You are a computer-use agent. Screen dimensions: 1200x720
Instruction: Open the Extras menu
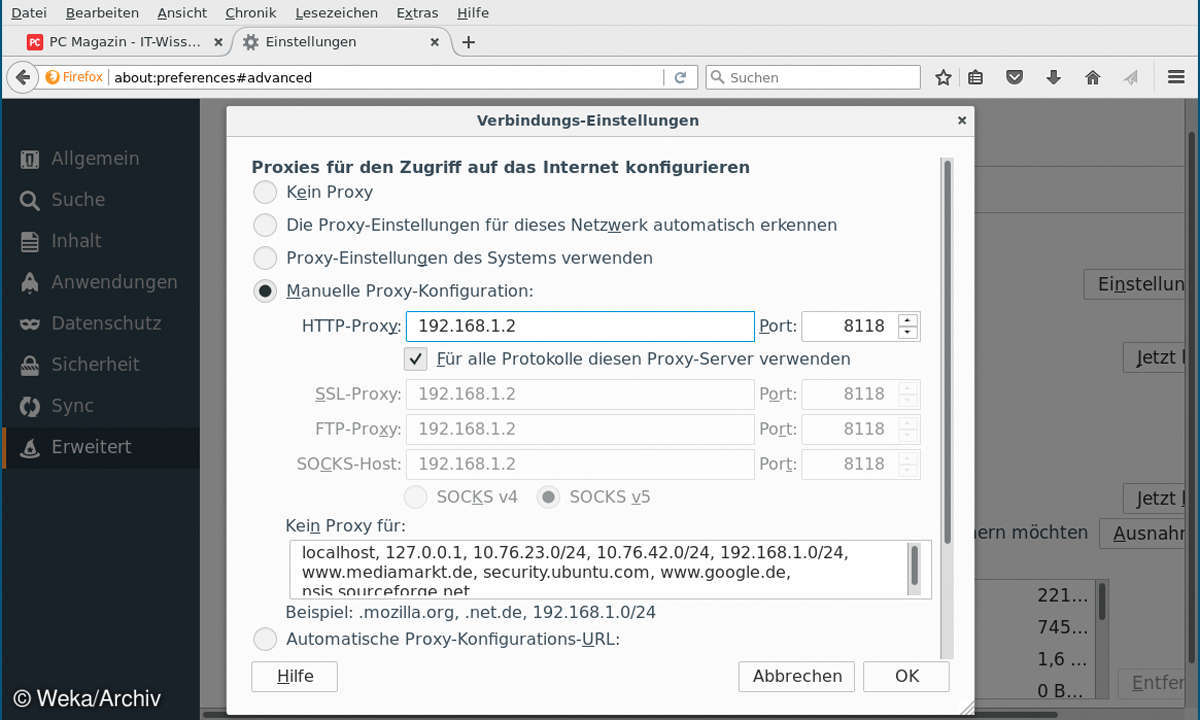(x=417, y=13)
